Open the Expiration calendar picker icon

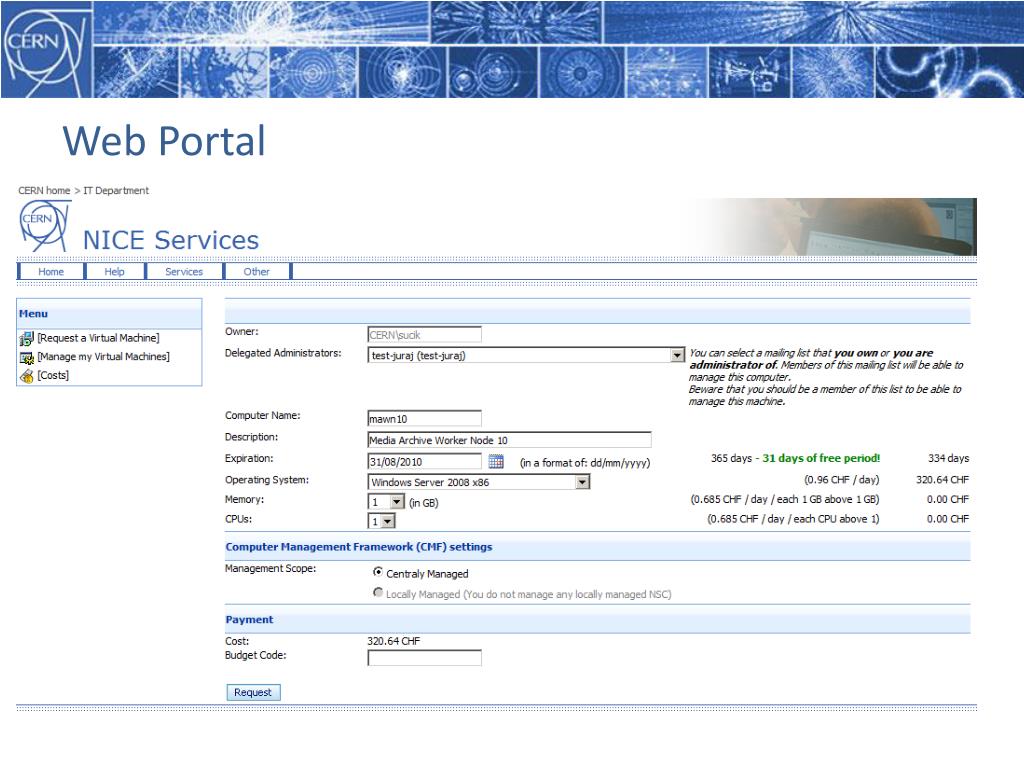point(496,462)
